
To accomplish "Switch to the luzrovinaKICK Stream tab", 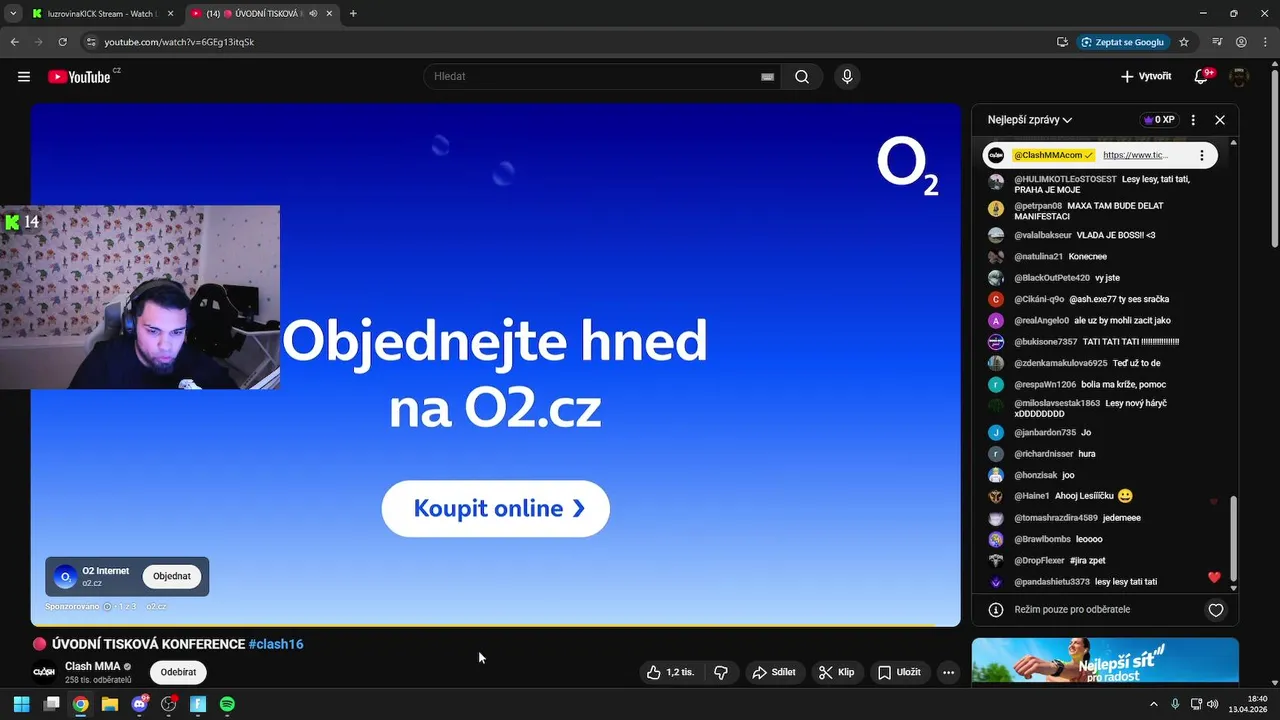I will point(103,14).
